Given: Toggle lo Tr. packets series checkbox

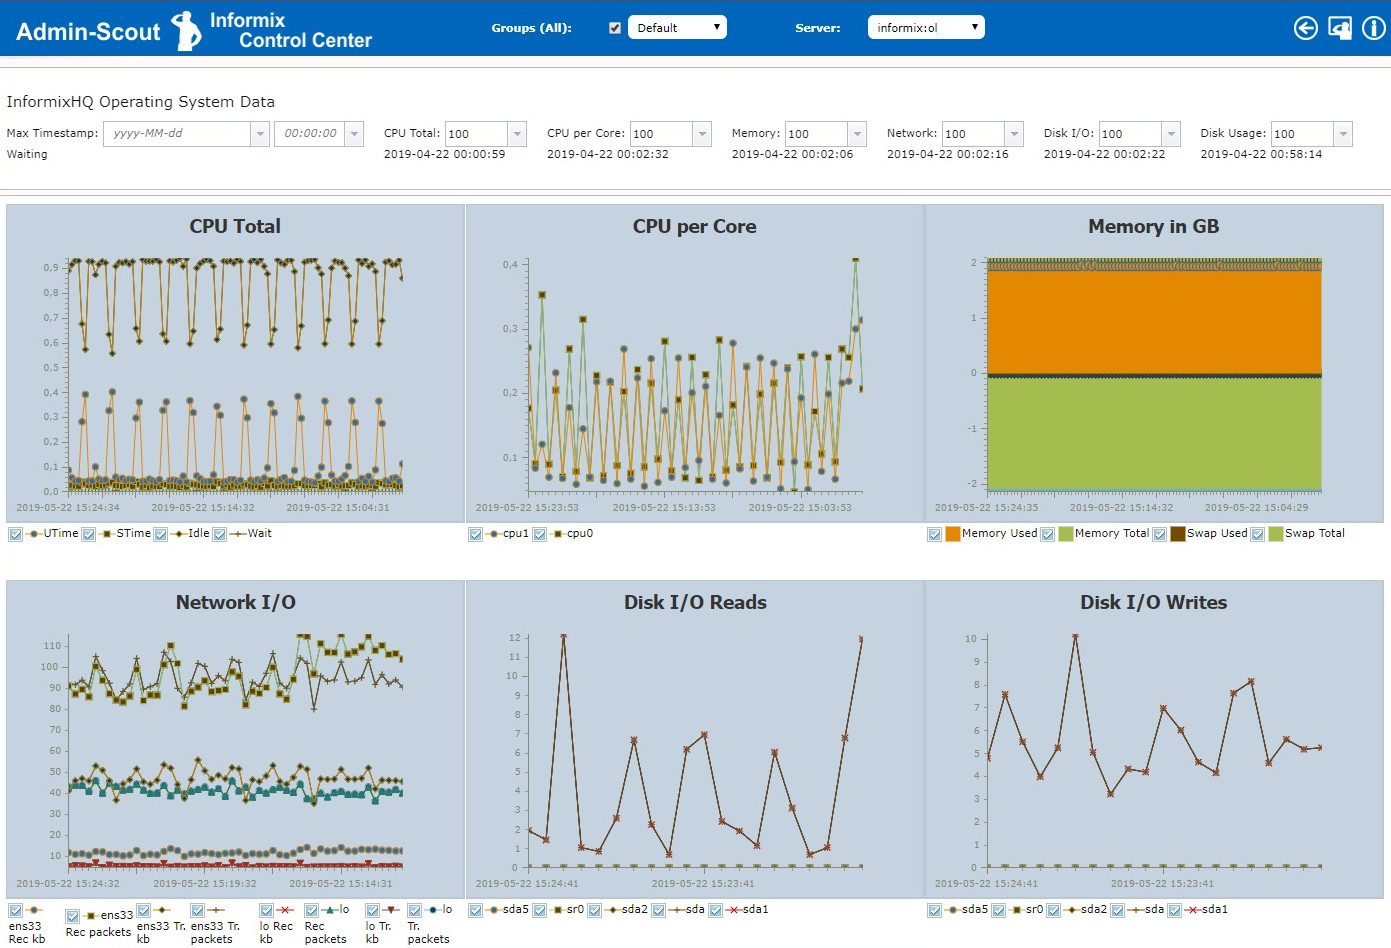Looking at the screenshot, I should 415,910.
